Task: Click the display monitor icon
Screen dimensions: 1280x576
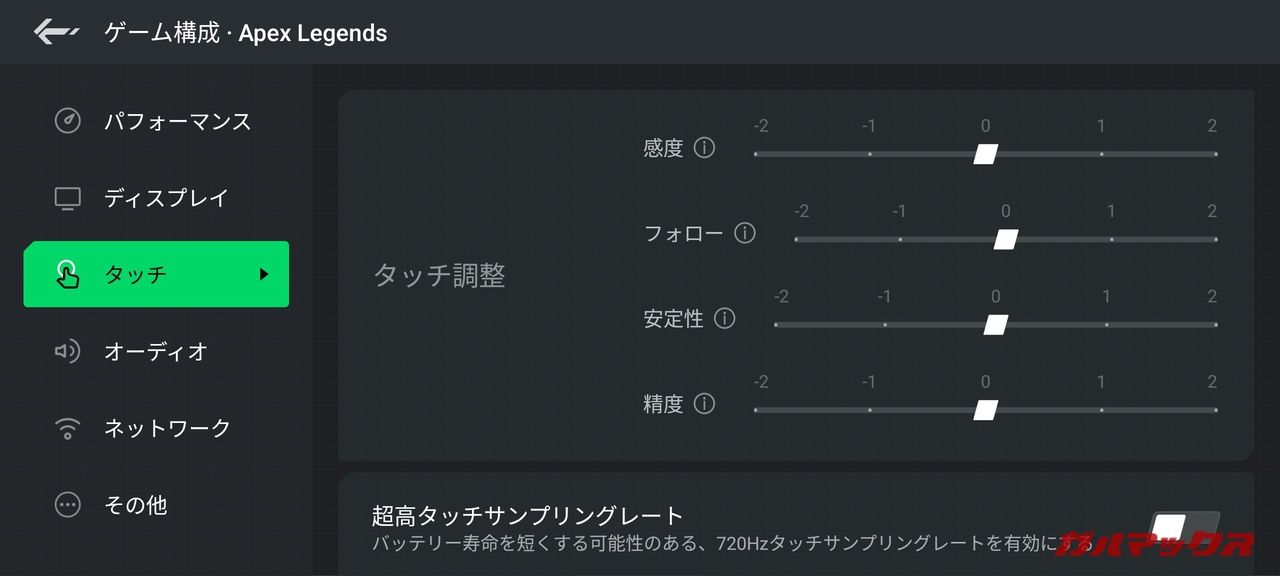Action: click(67, 198)
